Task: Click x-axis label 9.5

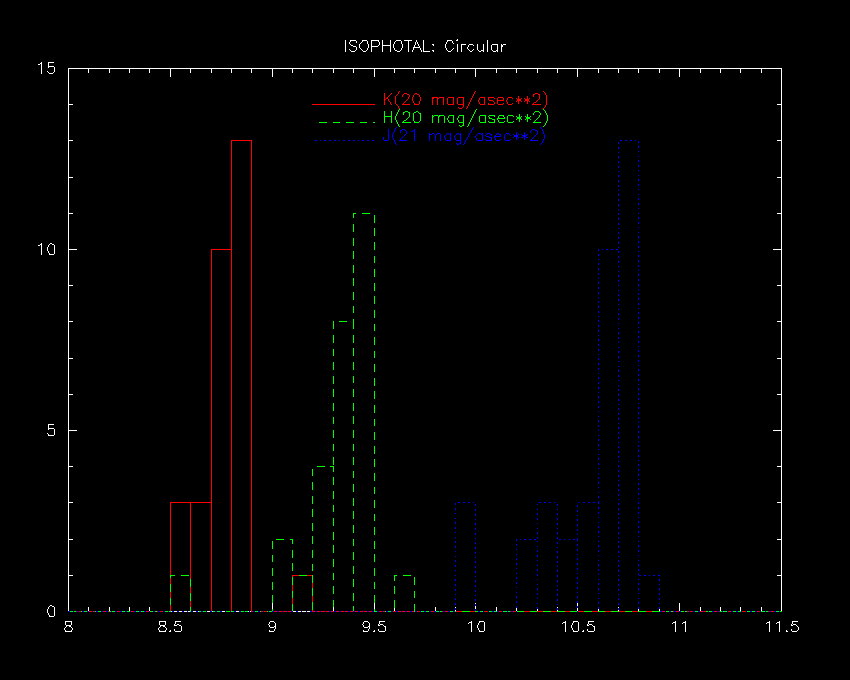Action: 374,627
